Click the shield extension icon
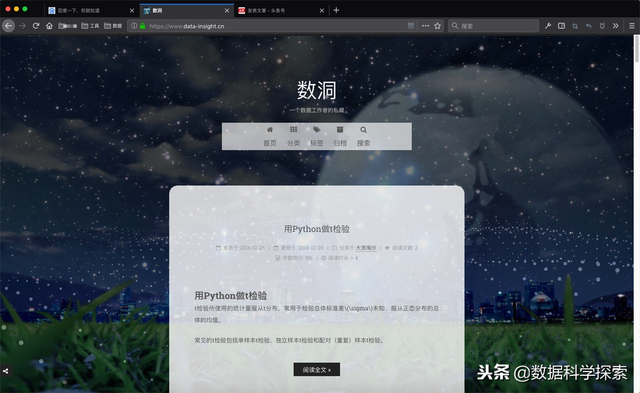The height and width of the screenshot is (393, 640). tap(602, 26)
